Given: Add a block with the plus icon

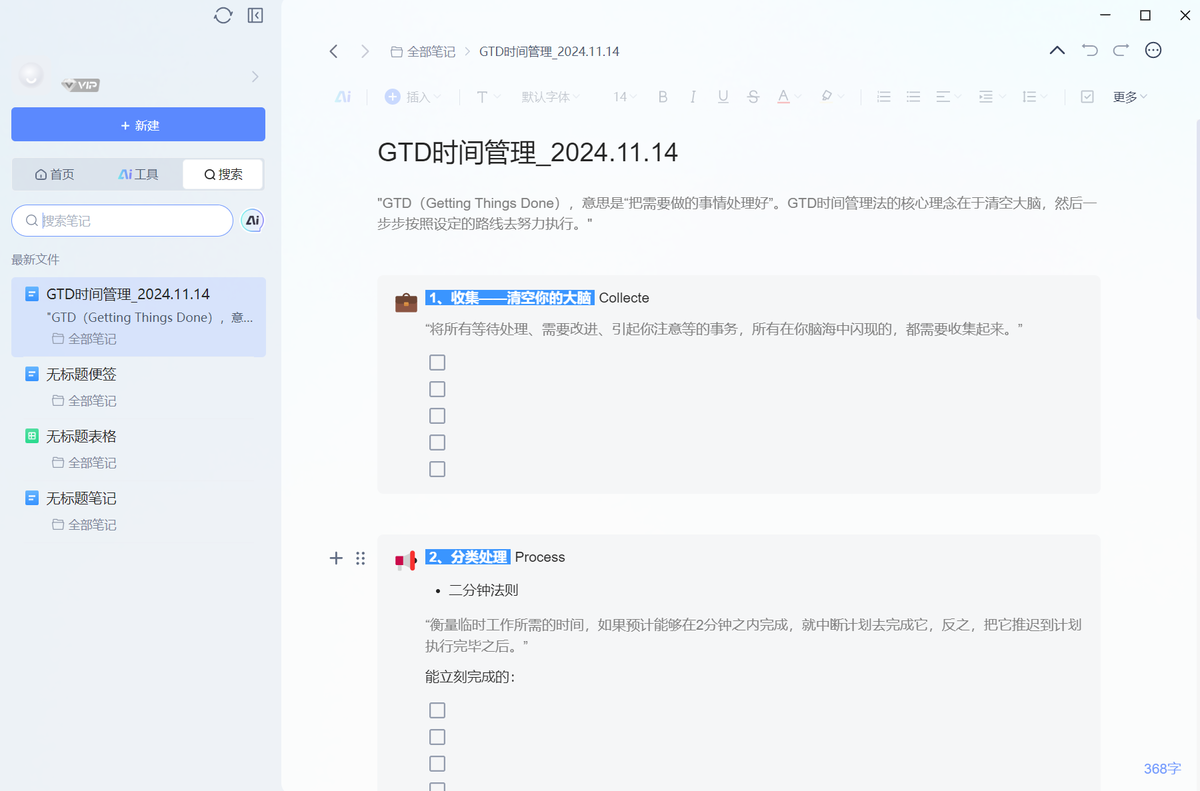Looking at the screenshot, I should (x=336, y=558).
